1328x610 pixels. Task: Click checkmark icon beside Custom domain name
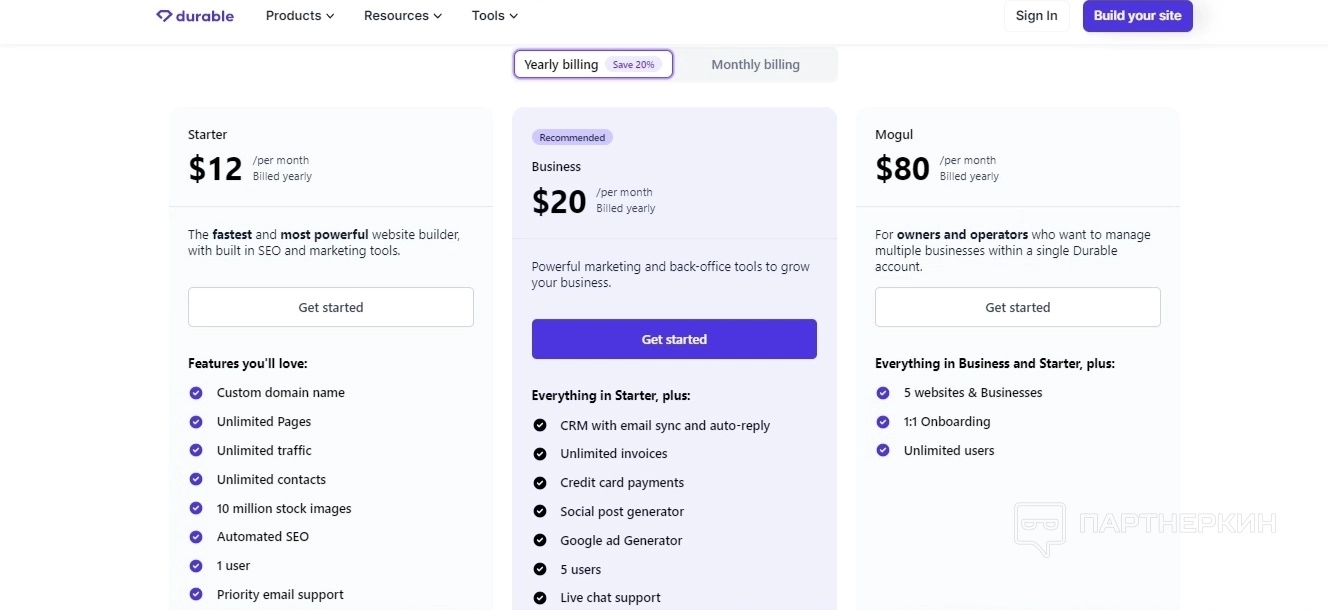pyautogui.click(x=196, y=393)
